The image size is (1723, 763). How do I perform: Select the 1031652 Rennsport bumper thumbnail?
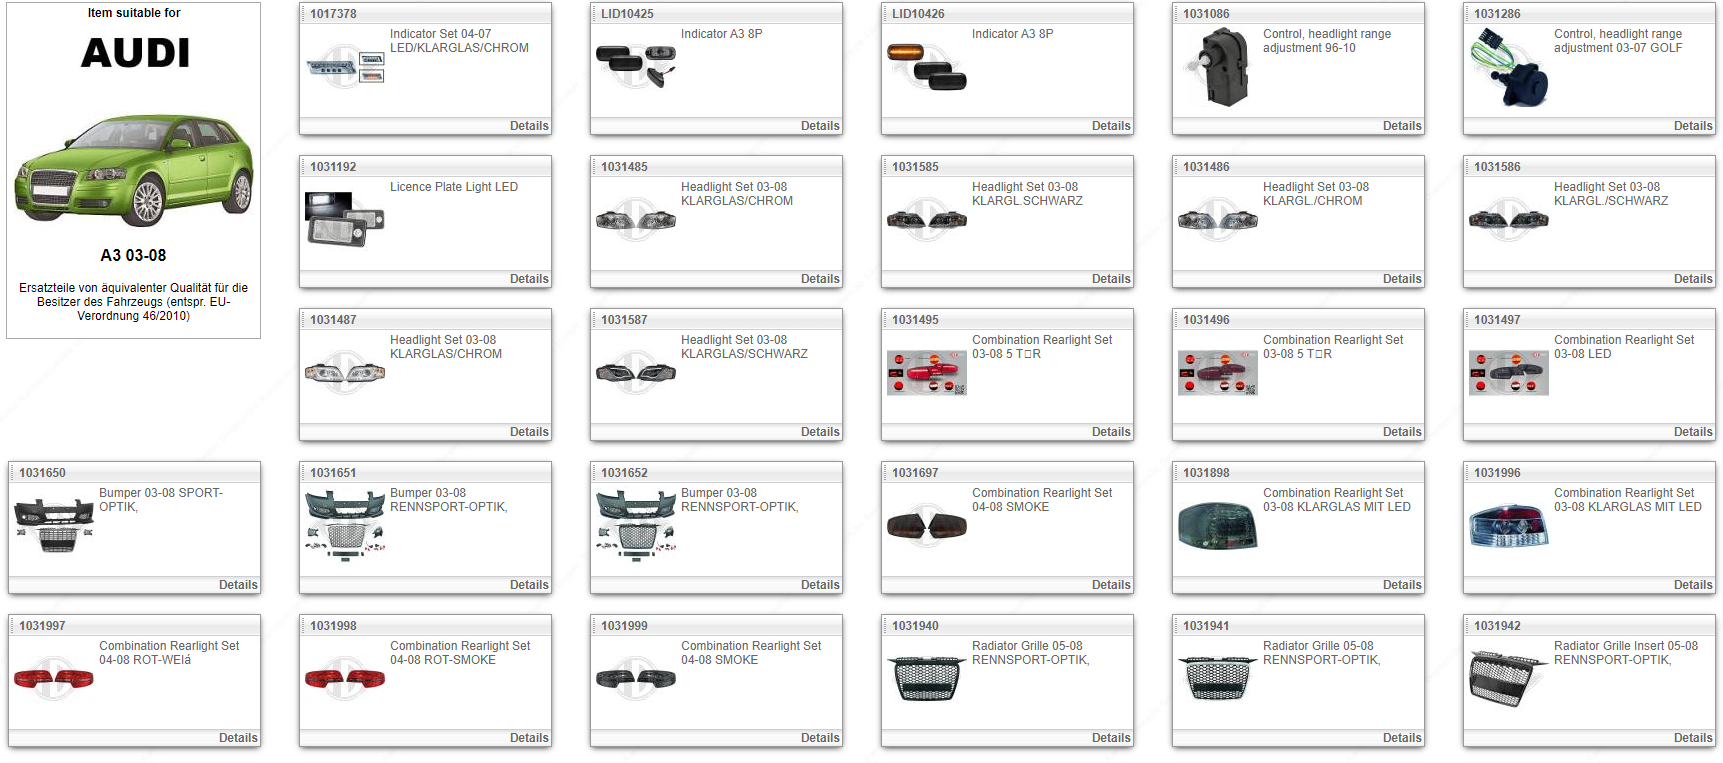click(636, 526)
